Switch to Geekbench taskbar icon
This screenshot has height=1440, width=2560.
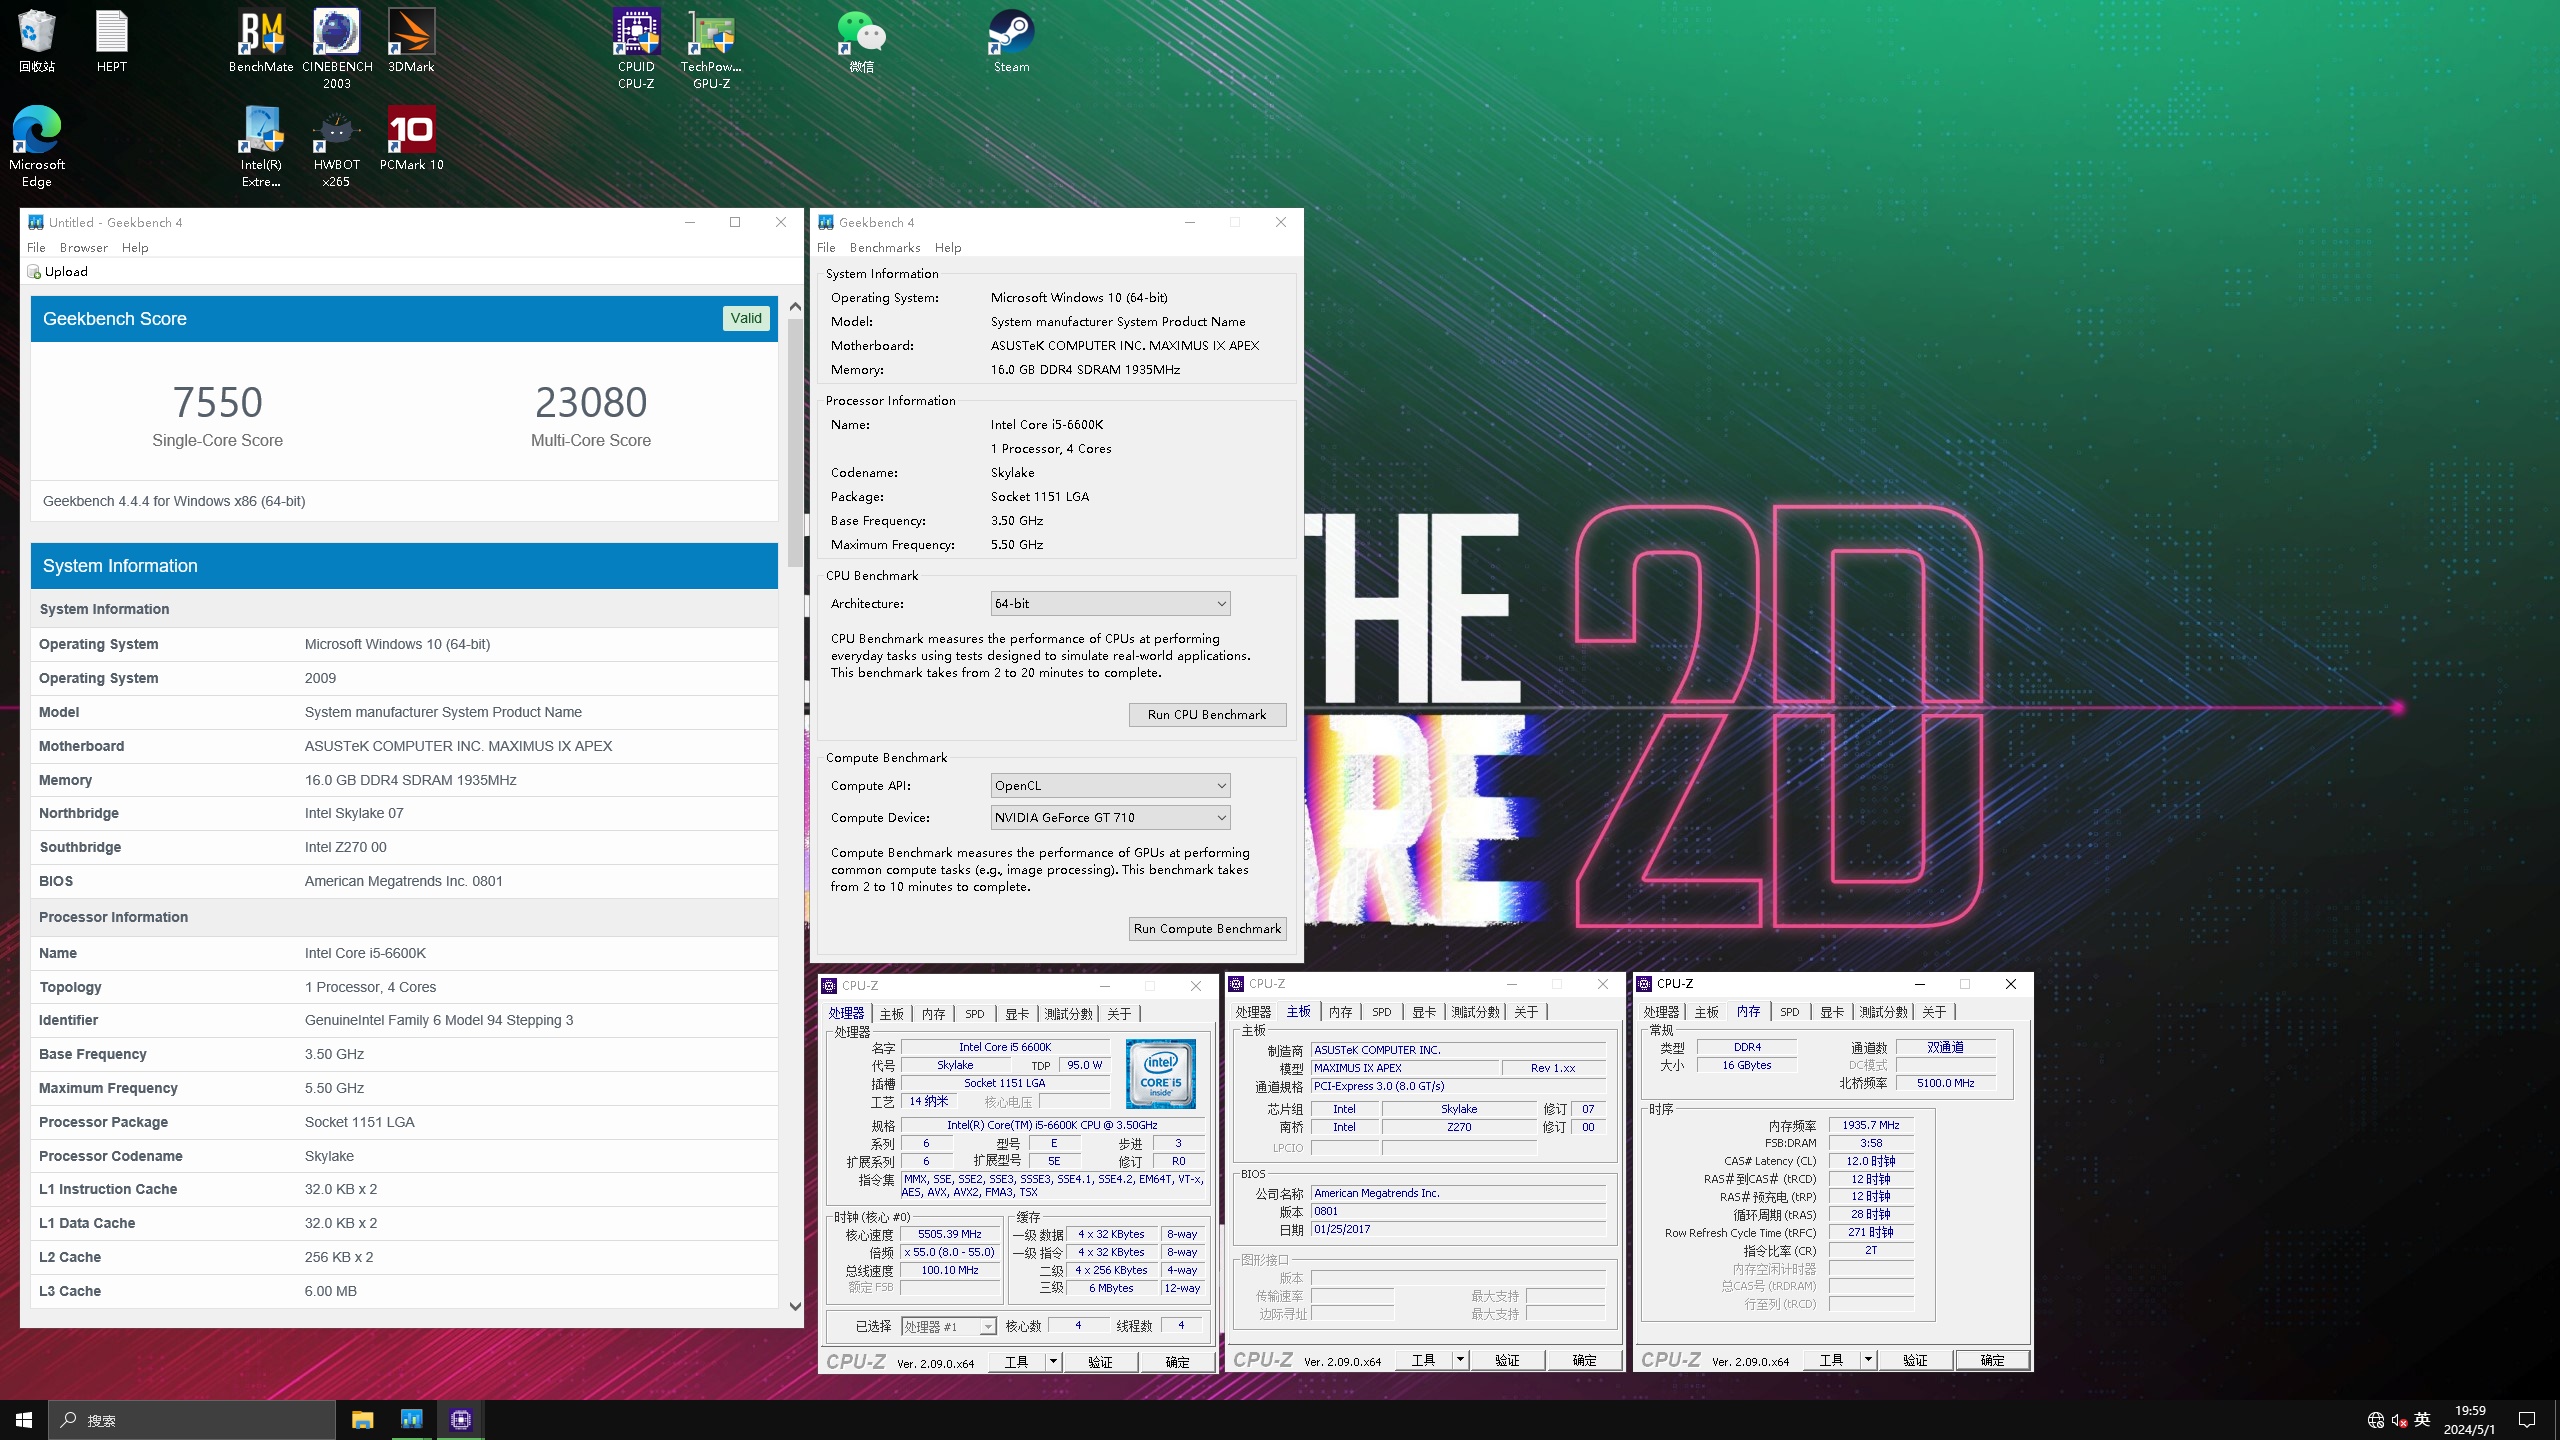pyautogui.click(x=411, y=1420)
